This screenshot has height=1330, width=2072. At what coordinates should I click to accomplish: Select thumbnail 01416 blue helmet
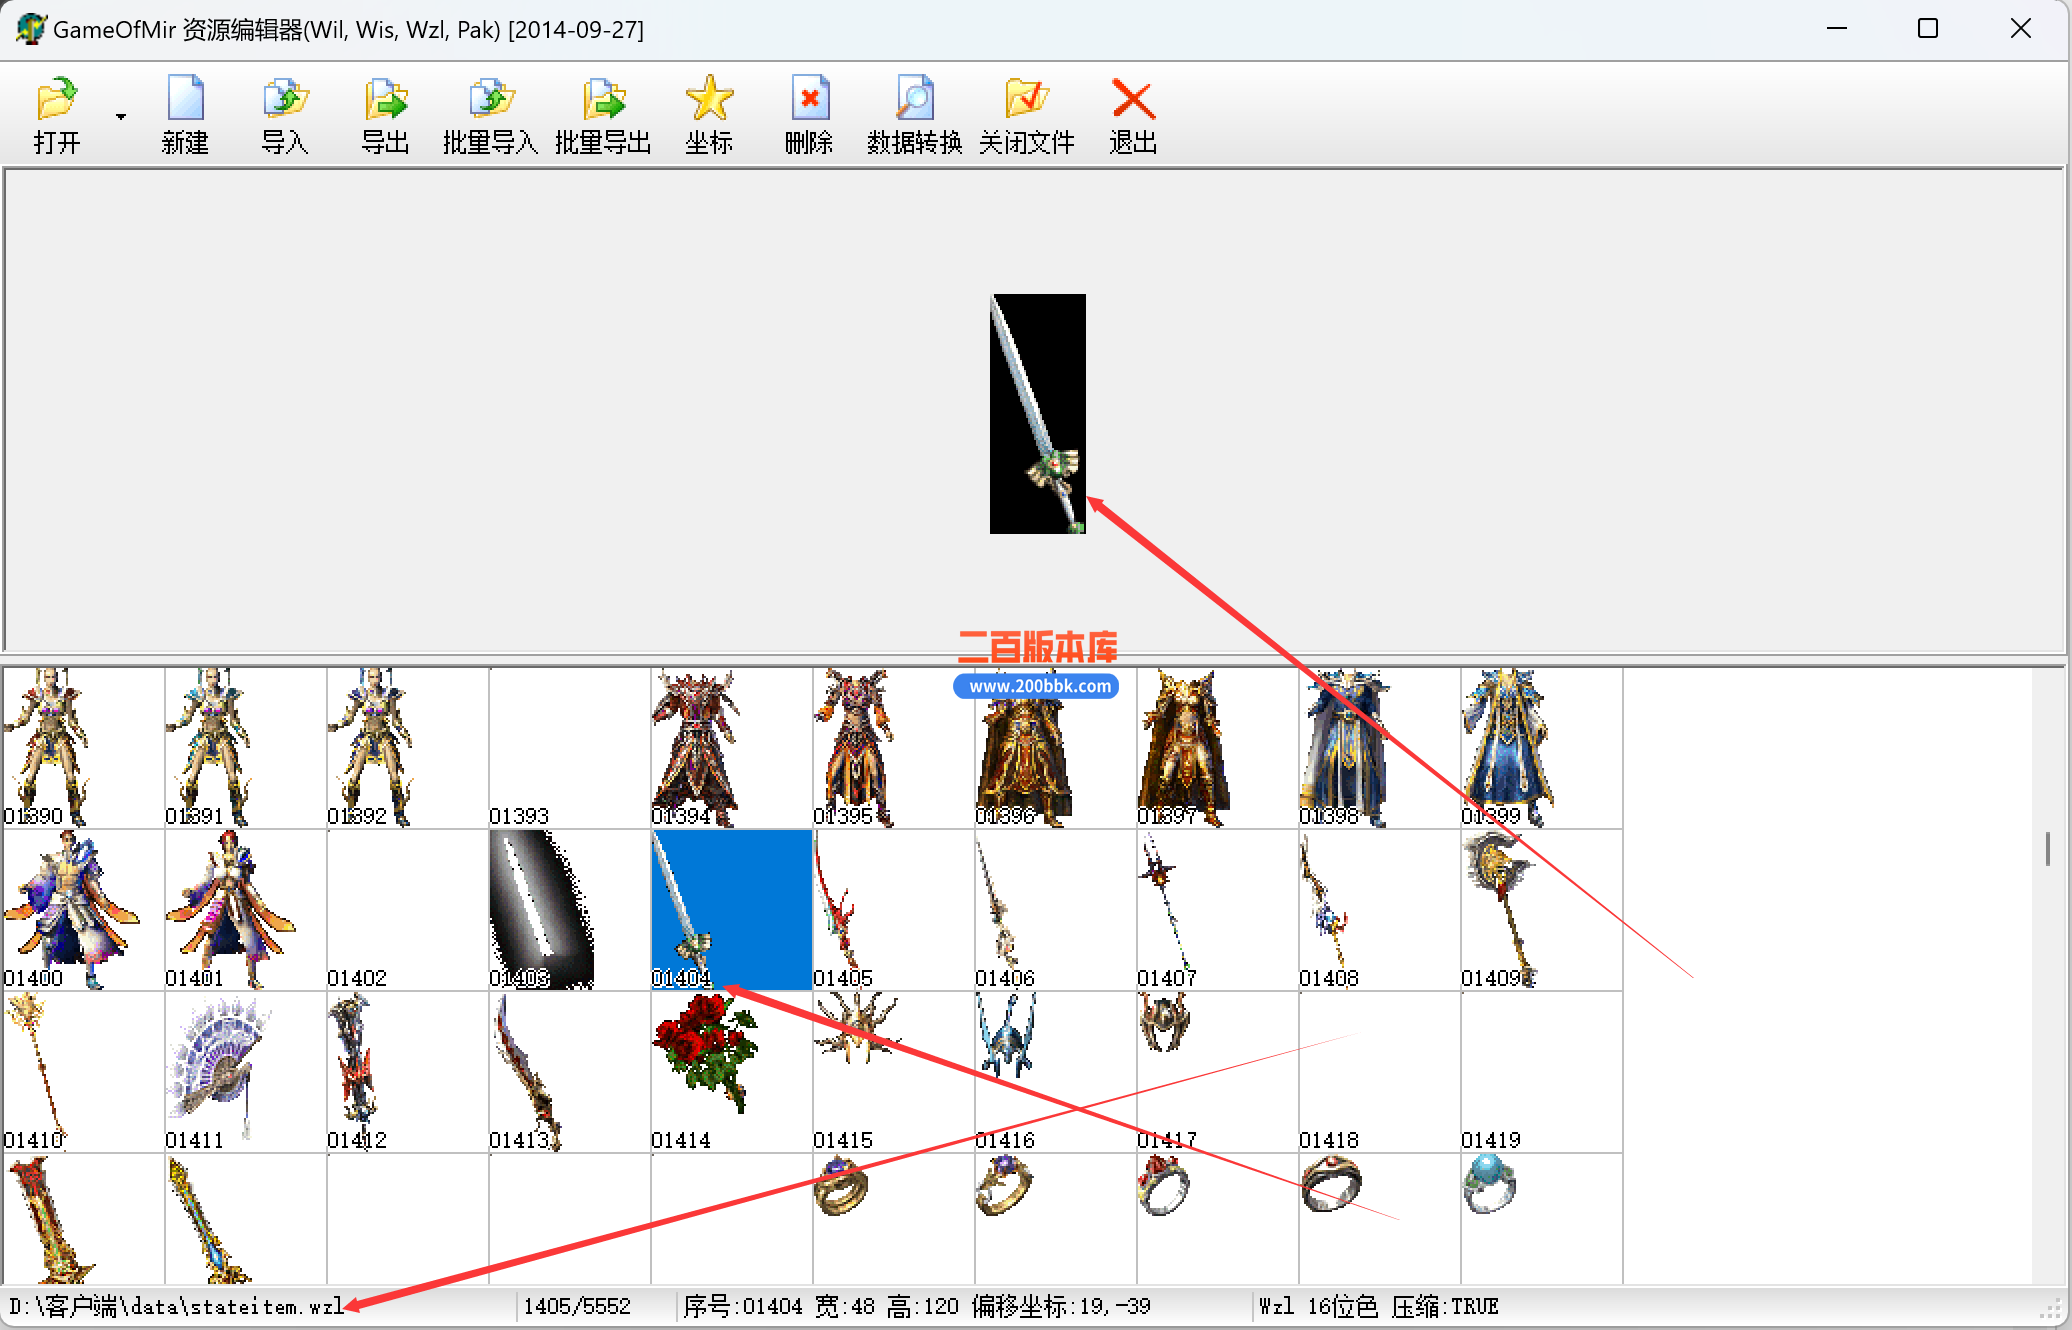(x=1056, y=1072)
